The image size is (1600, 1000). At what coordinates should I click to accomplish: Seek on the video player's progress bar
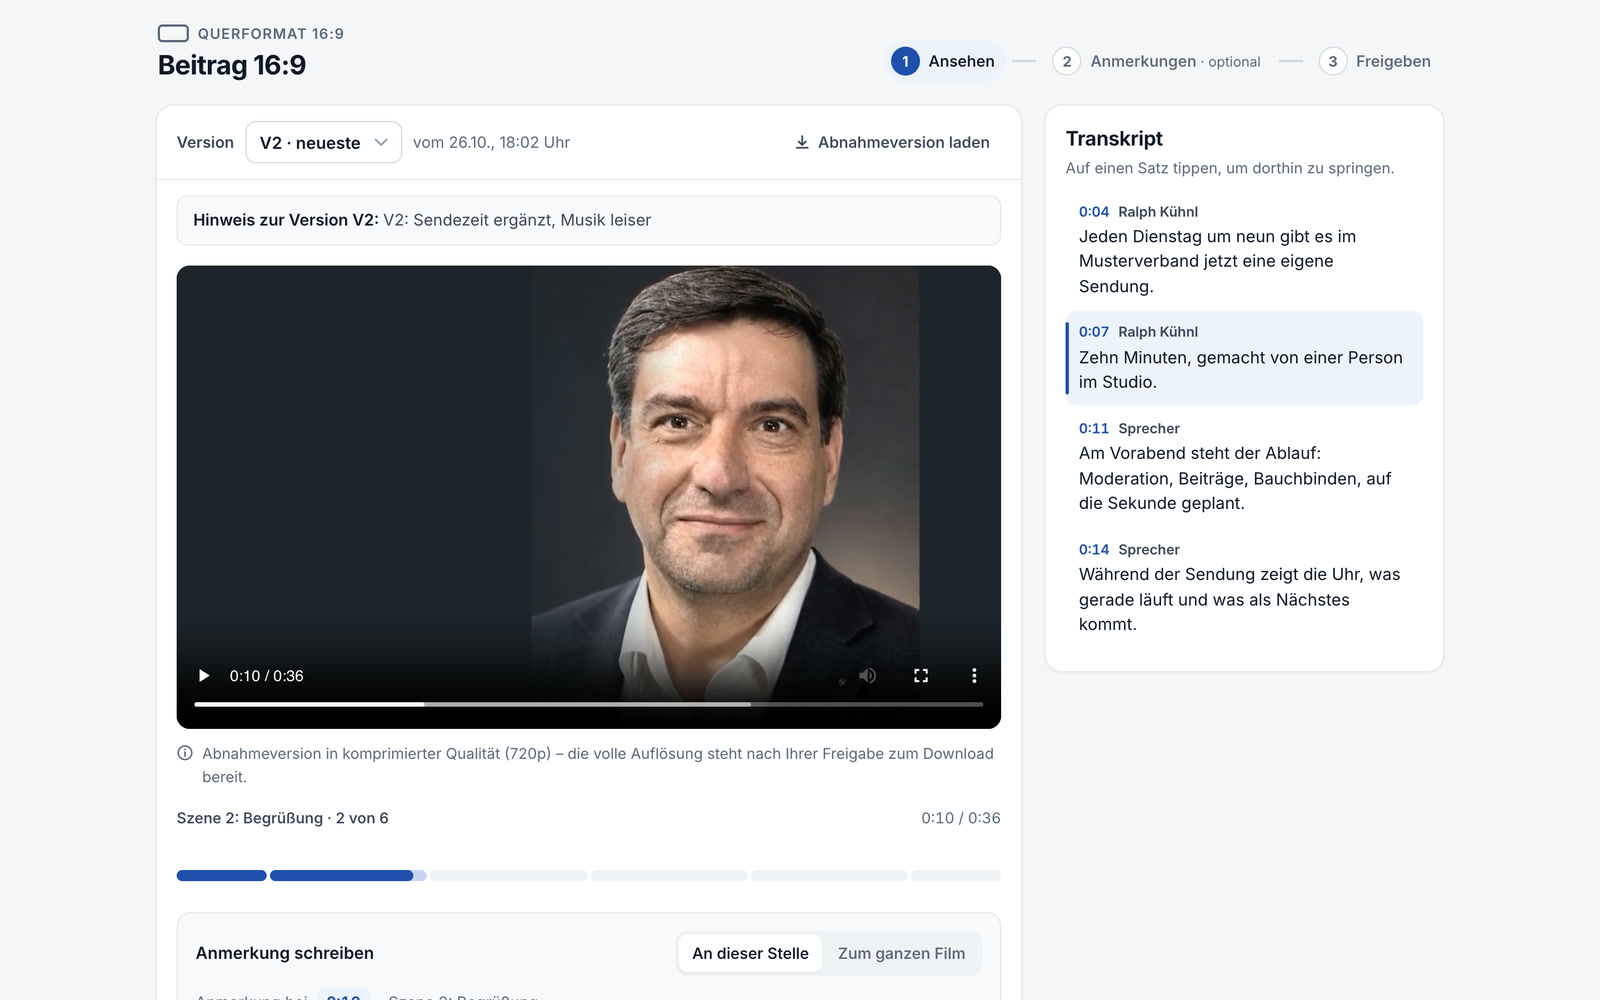588,704
